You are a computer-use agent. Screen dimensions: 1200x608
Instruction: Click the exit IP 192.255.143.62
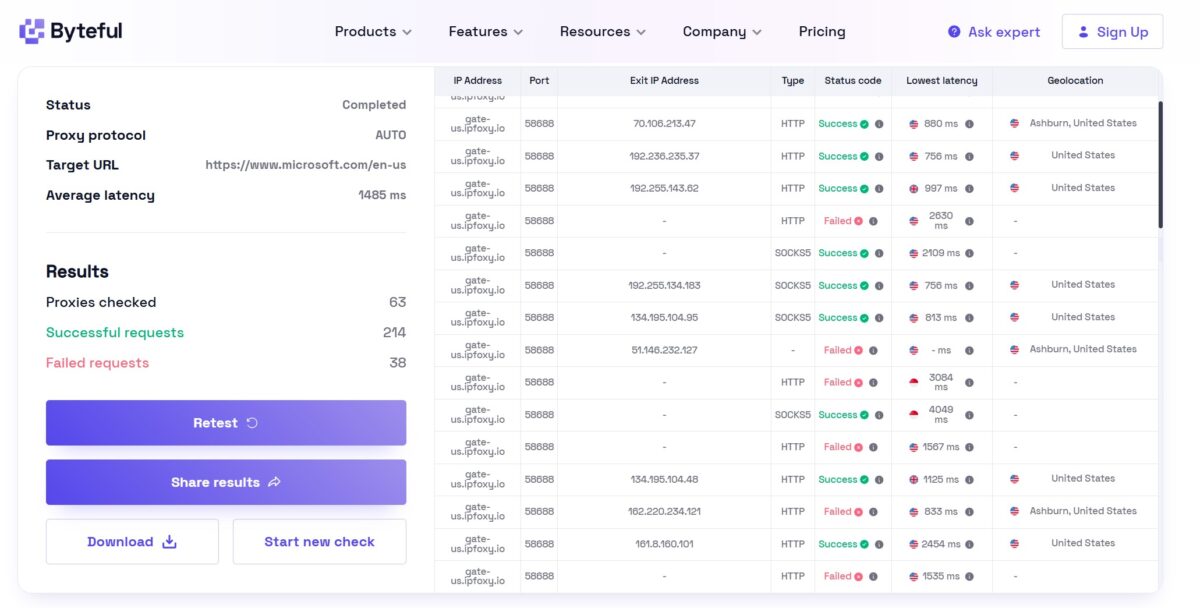[665, 188]
